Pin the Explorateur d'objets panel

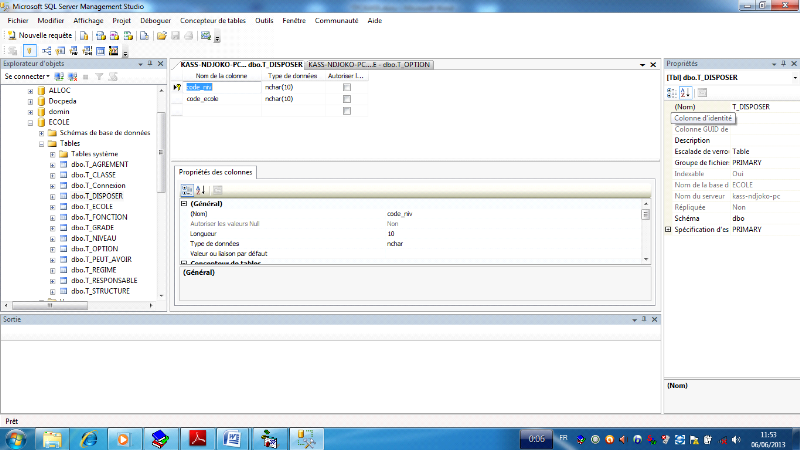pyautogui.click(x=150, y=64)
